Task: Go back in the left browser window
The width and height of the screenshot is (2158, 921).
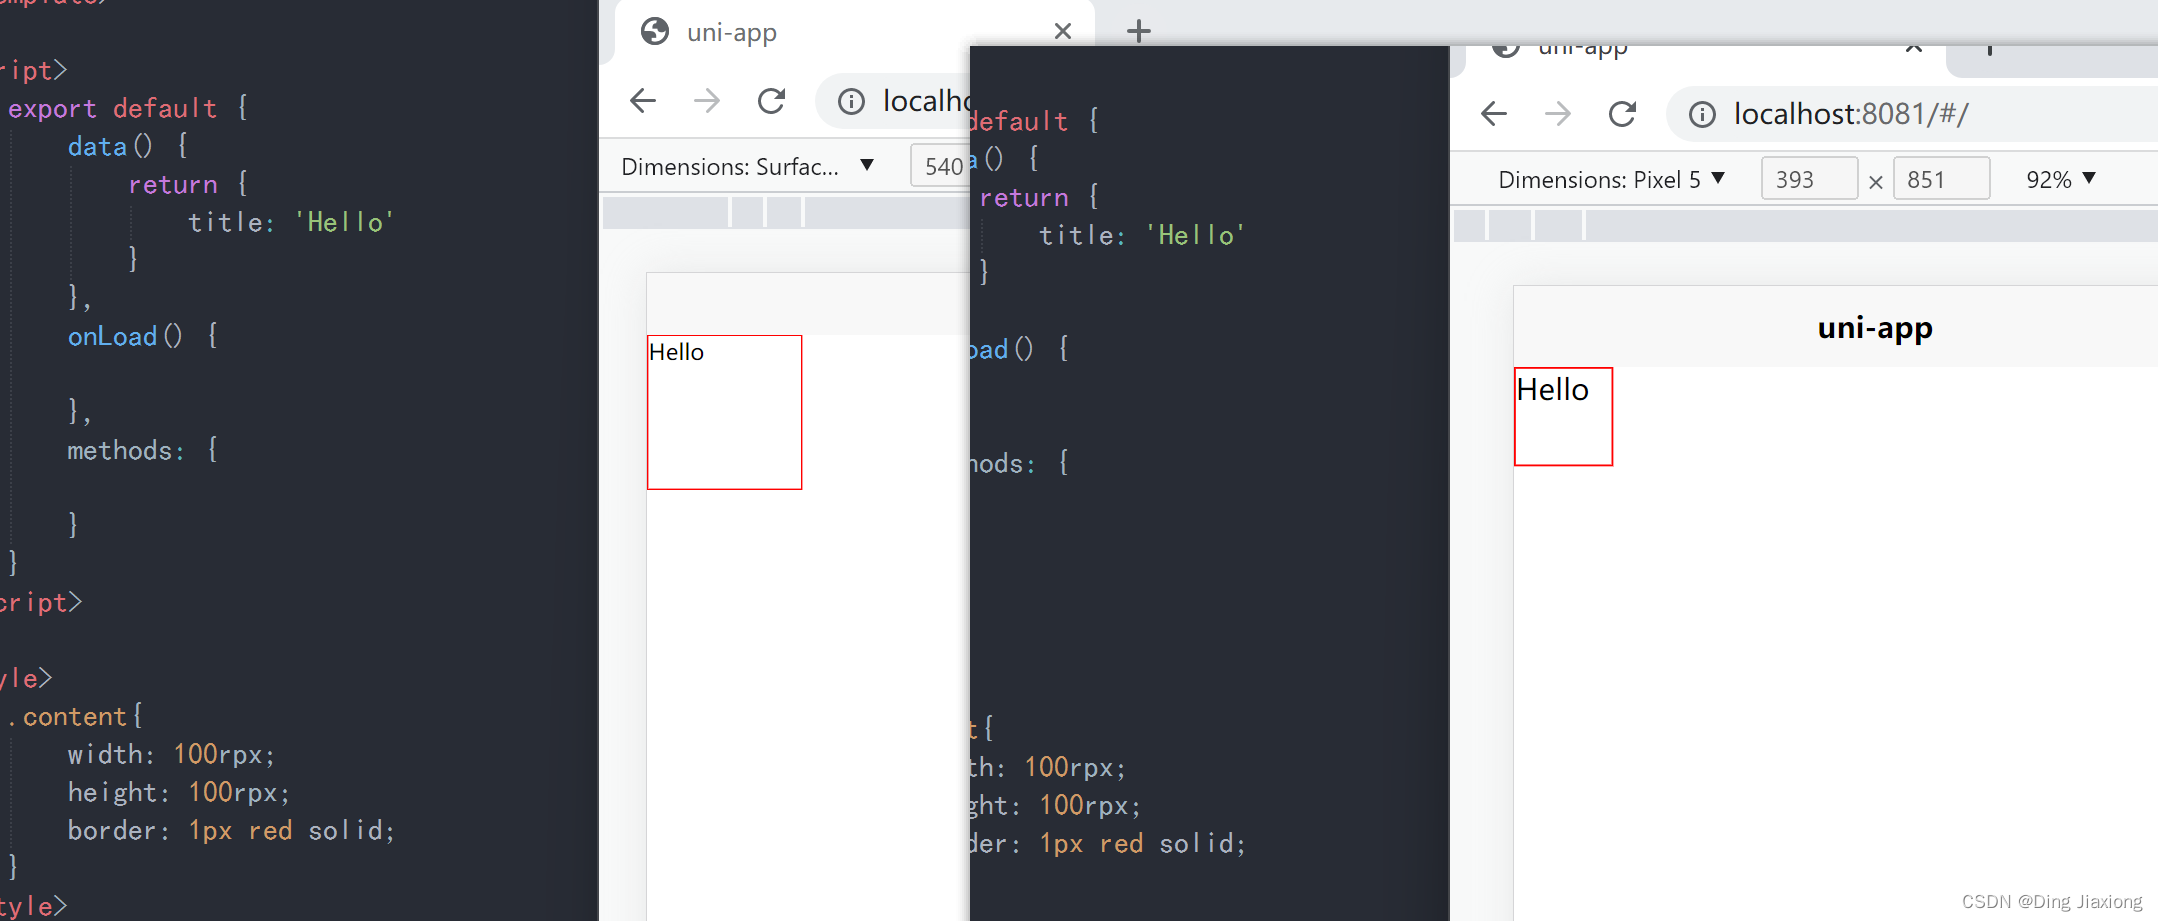Action: click(x=643, y=100)
